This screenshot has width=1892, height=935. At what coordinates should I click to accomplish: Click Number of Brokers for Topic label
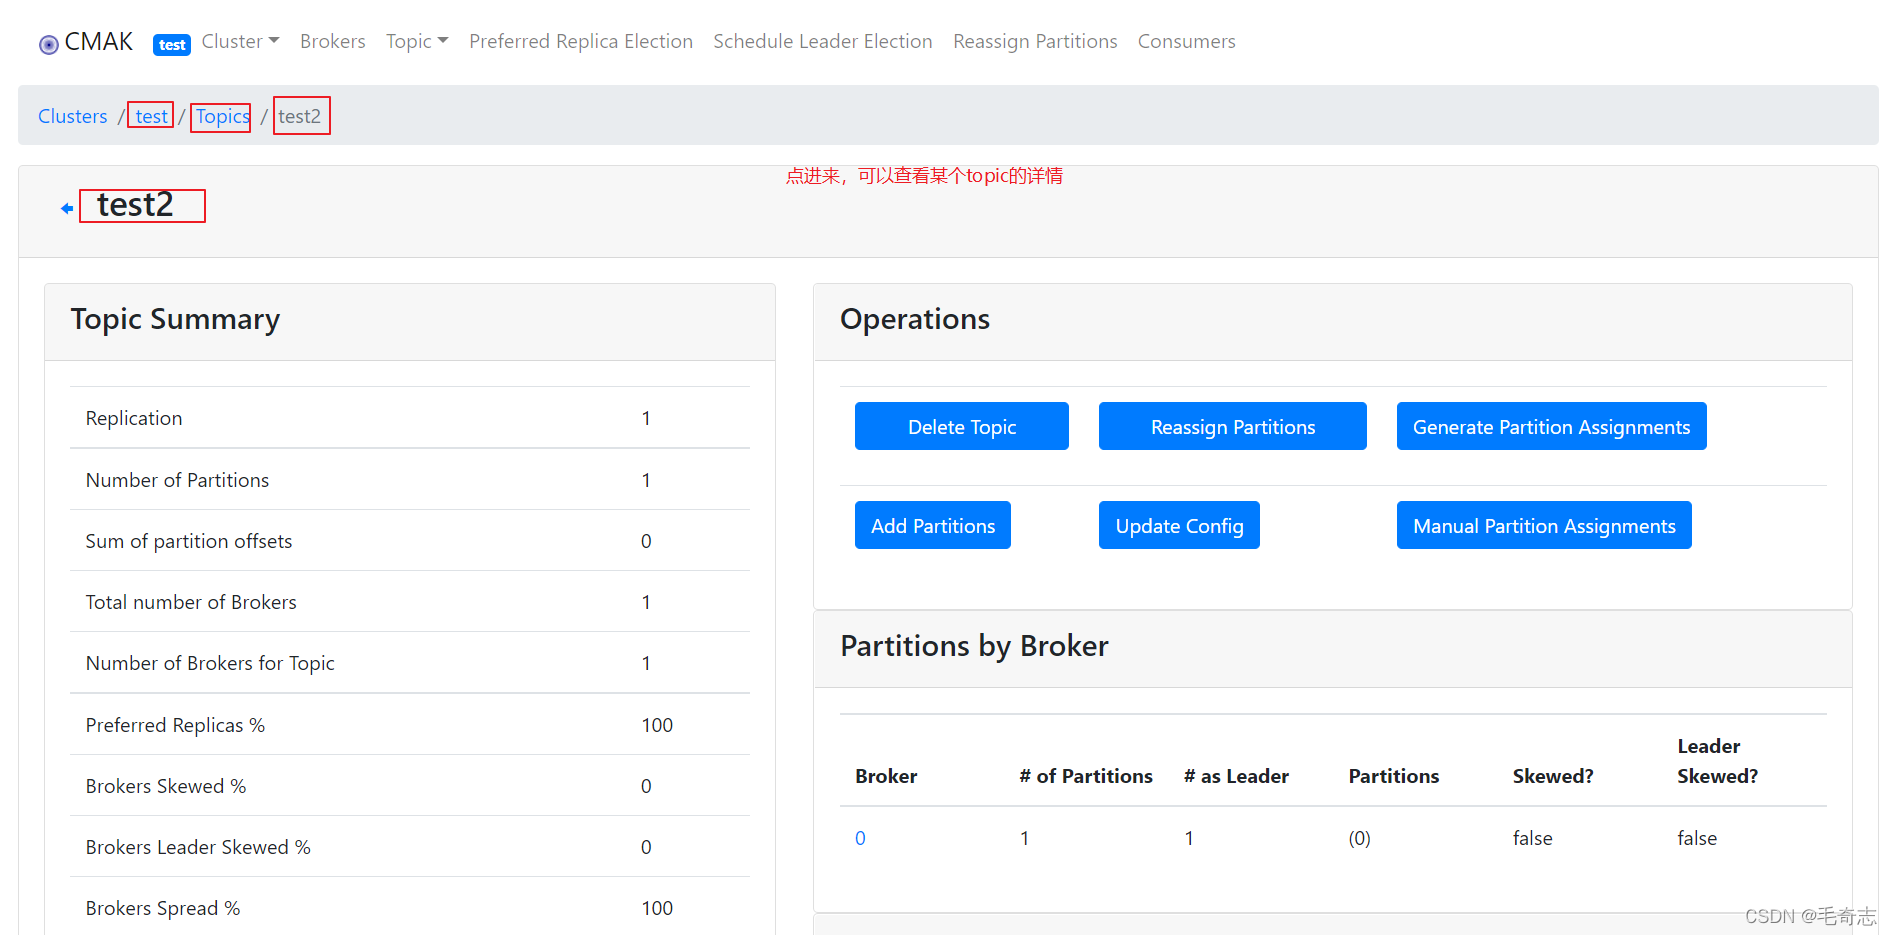210,663
